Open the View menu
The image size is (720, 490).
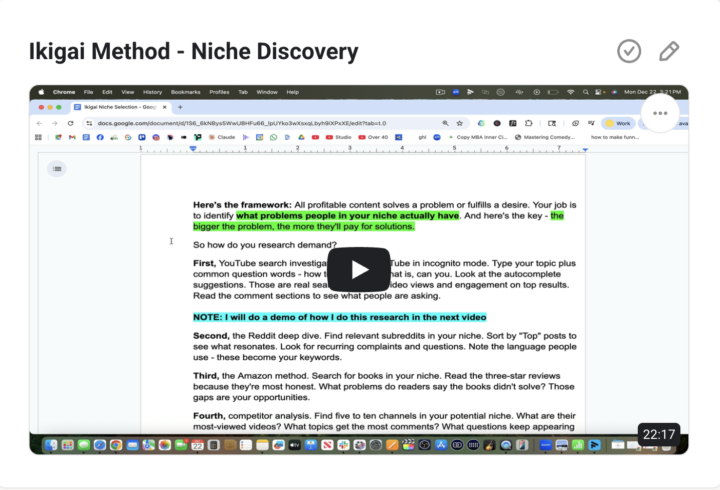(x=128, y=92)
